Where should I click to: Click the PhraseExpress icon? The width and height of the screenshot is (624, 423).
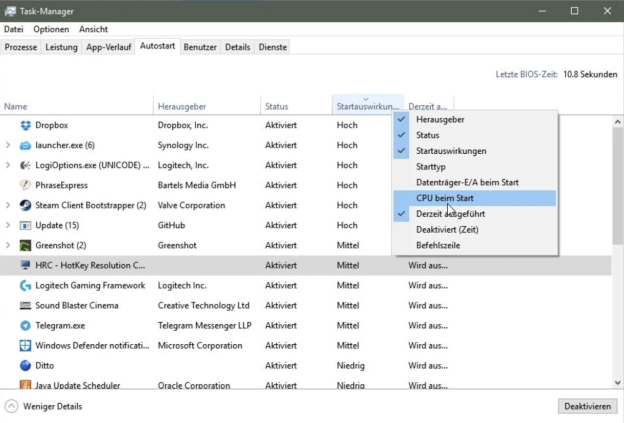[25, 185]
